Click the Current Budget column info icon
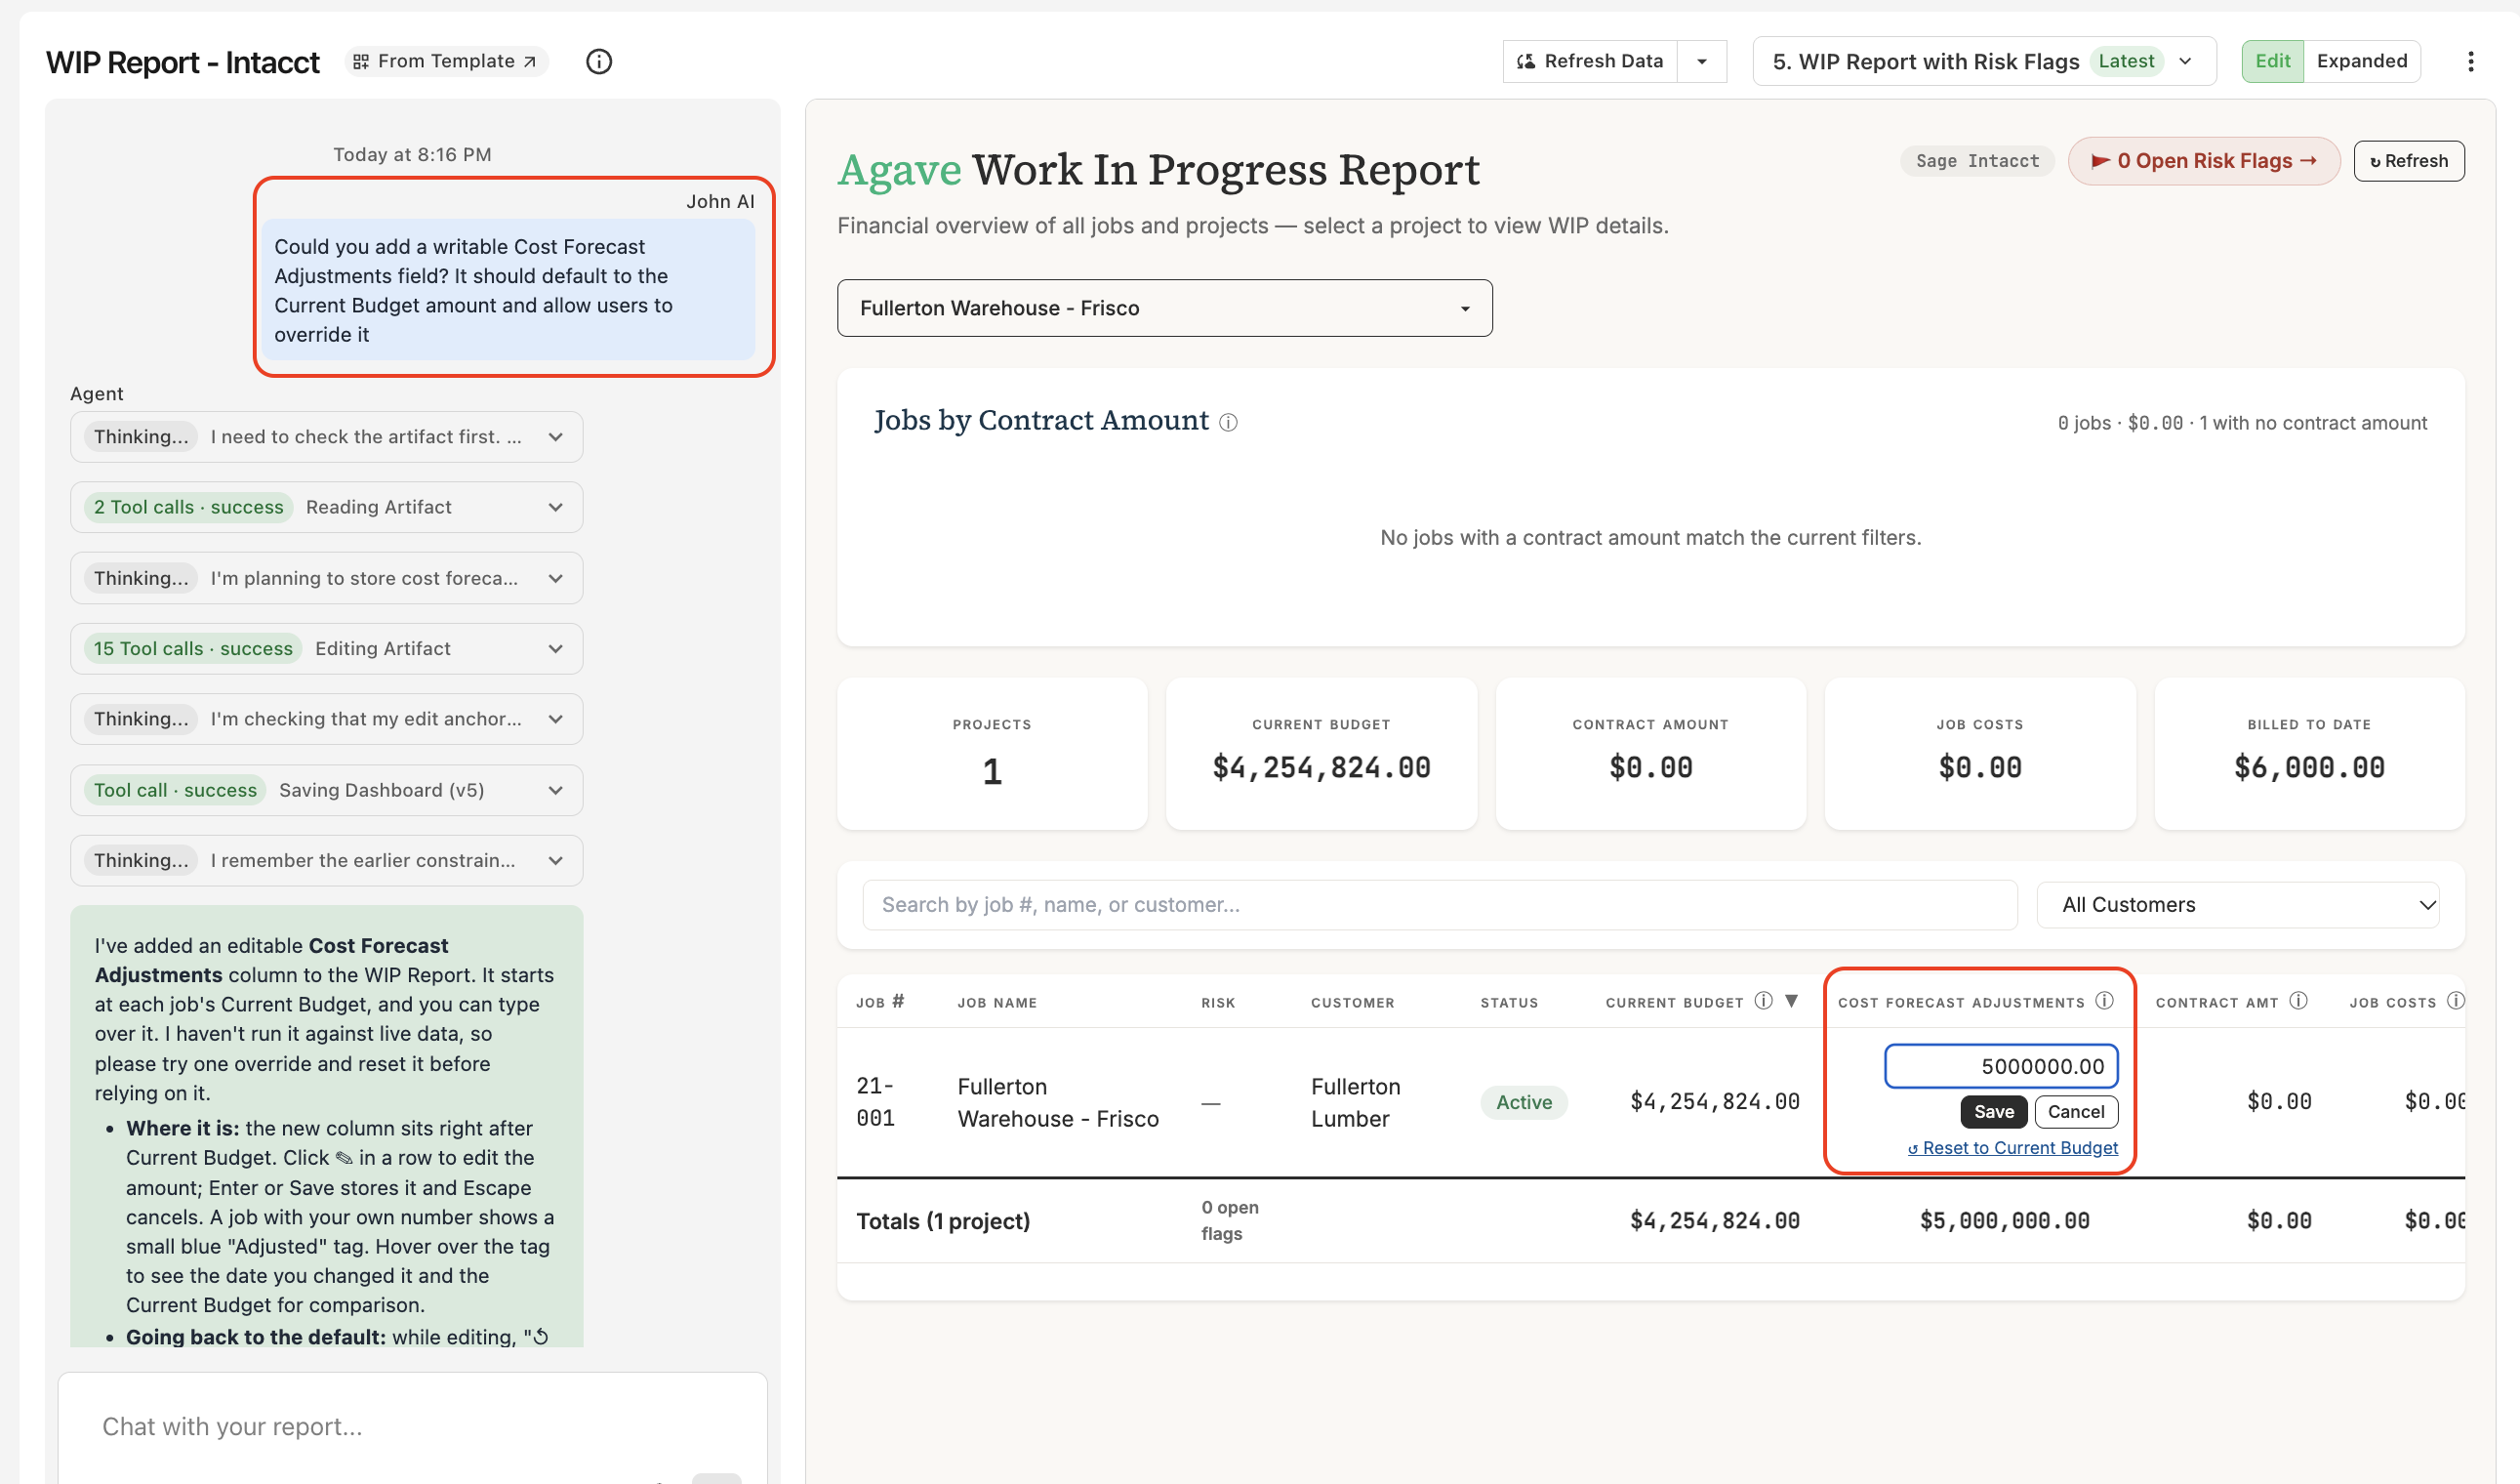This screenshot has height=1484, width=2520. click(x=1764, y=1001)
